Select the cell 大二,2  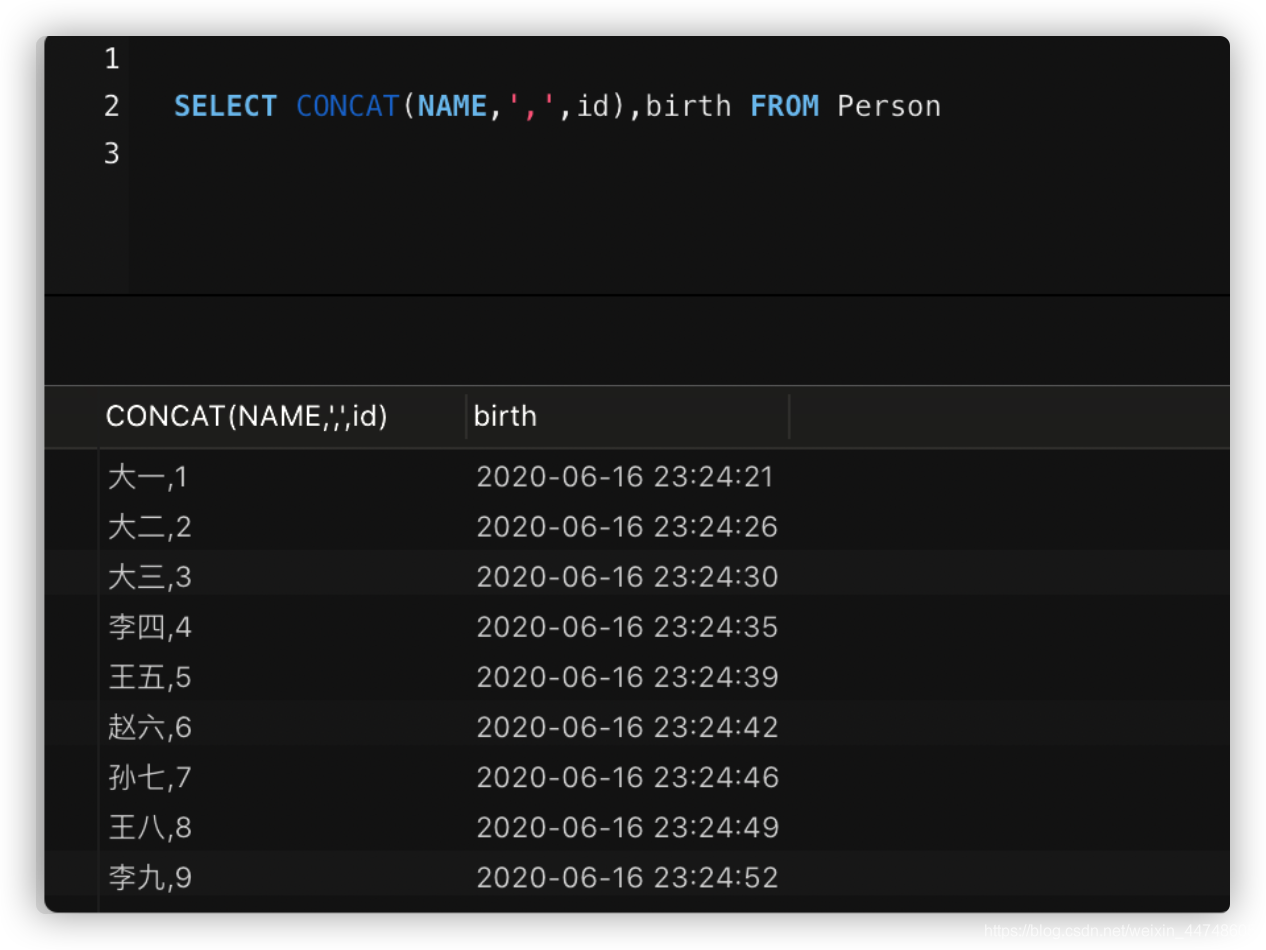pyautogui.click(x=150, y=527)
